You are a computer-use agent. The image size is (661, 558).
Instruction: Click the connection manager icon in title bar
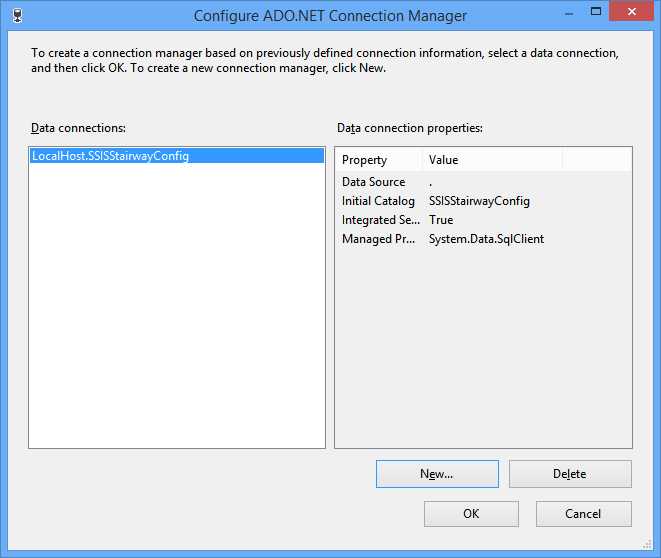[17, 16]
